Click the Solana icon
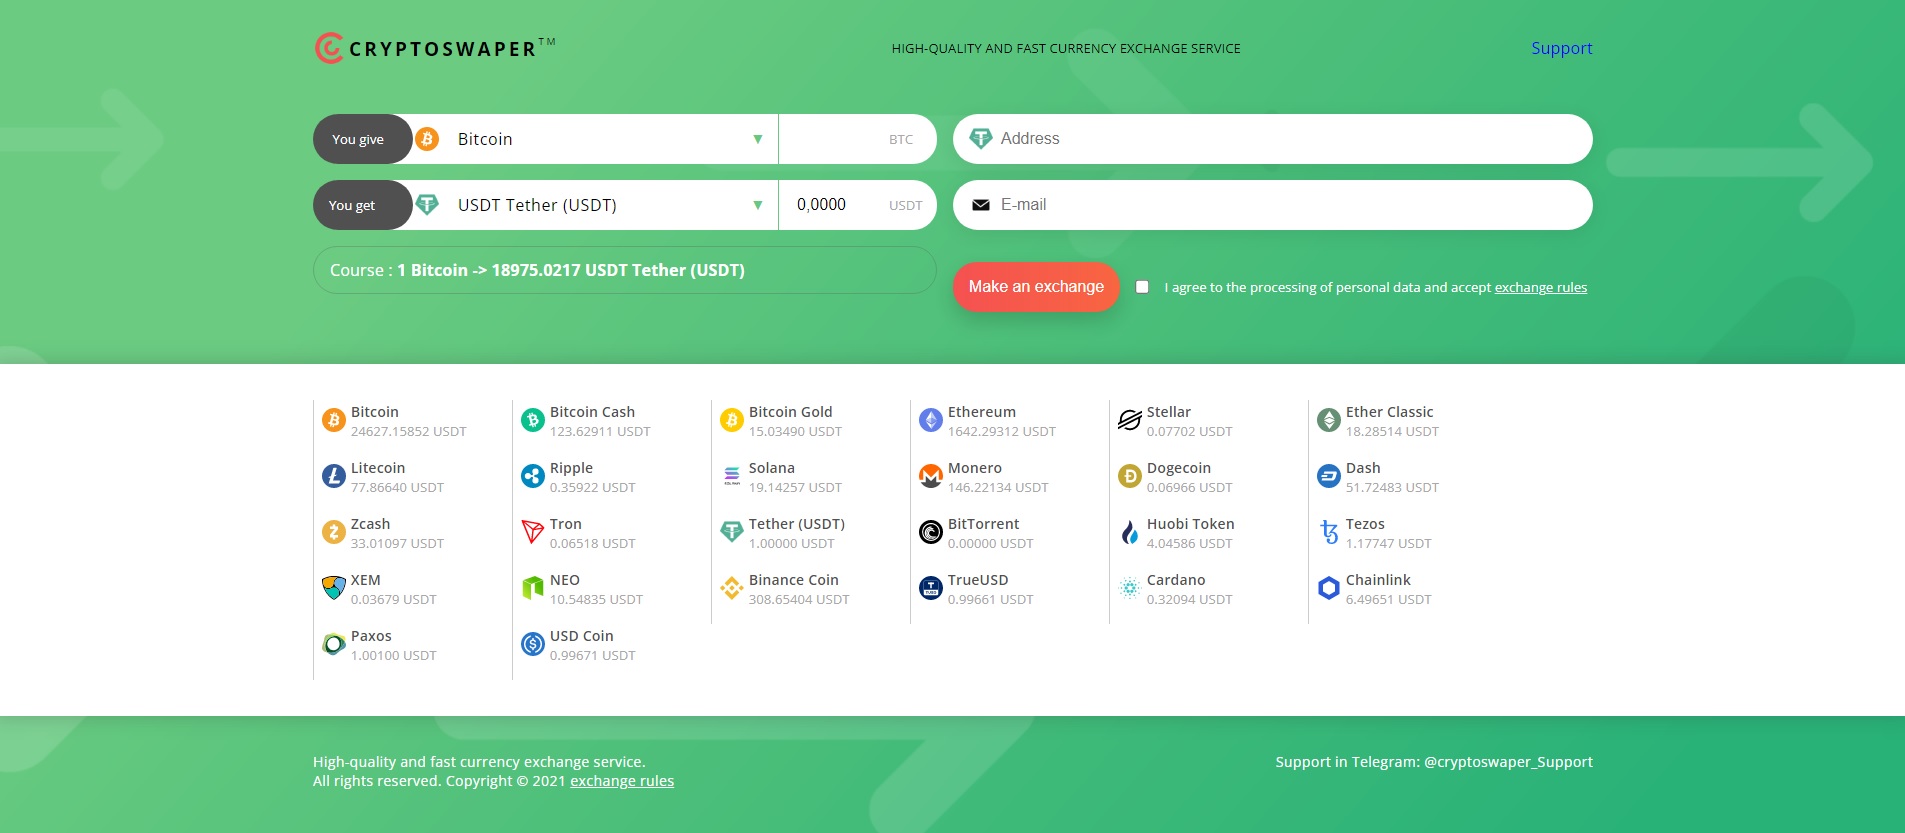The height and width of the screenshot is (833, 1905). click(x=732, y=476)
